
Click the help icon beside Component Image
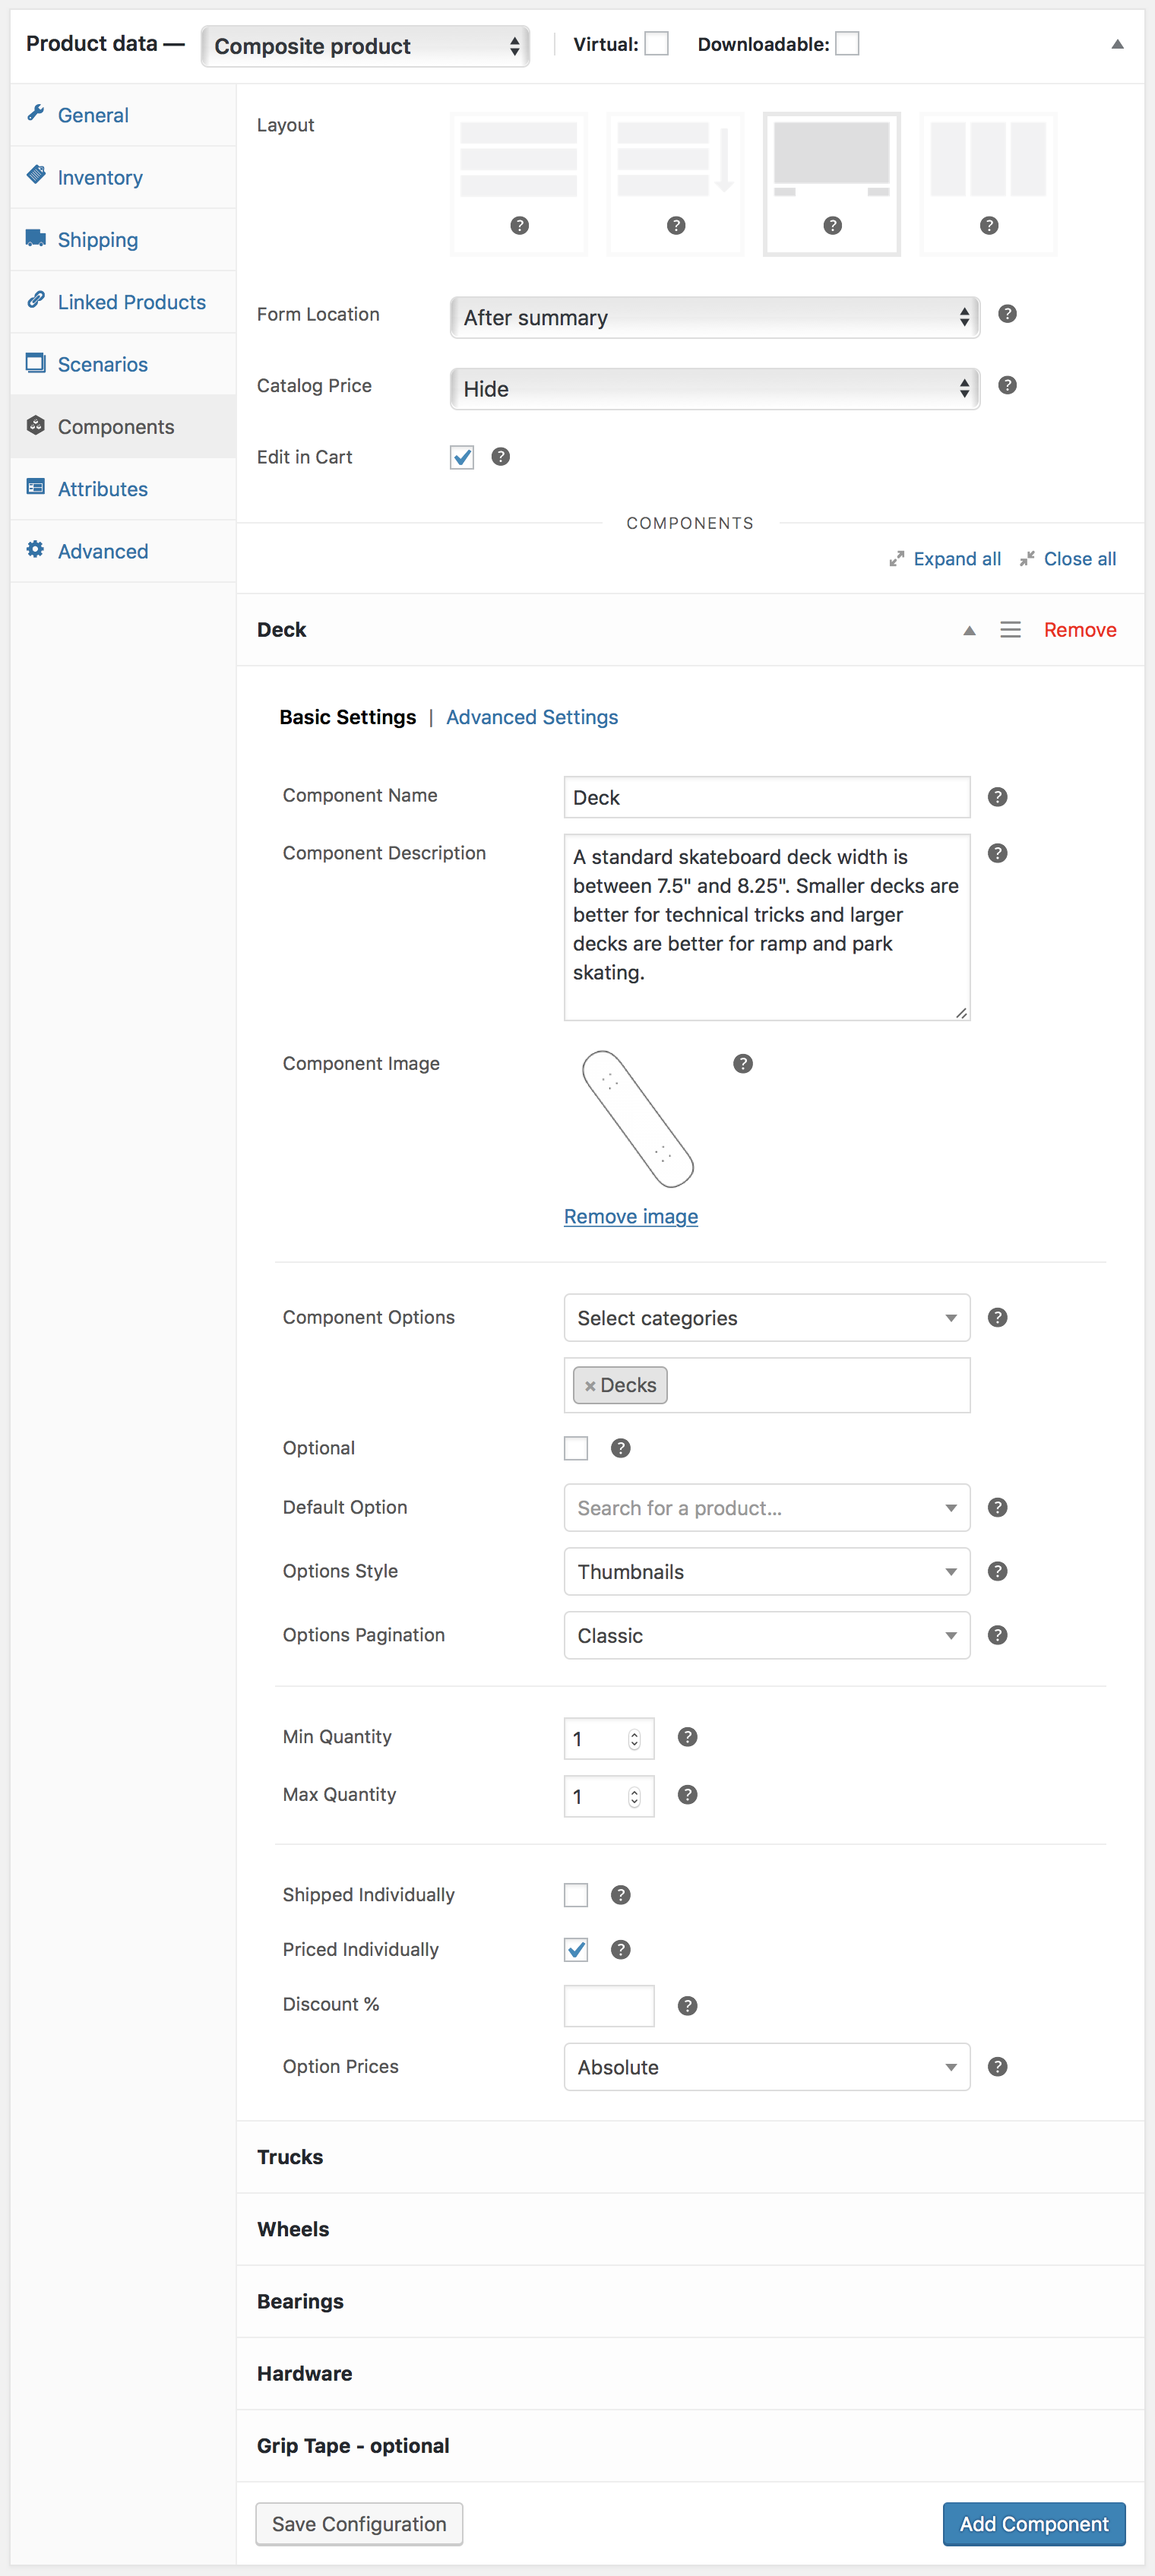742,1064
